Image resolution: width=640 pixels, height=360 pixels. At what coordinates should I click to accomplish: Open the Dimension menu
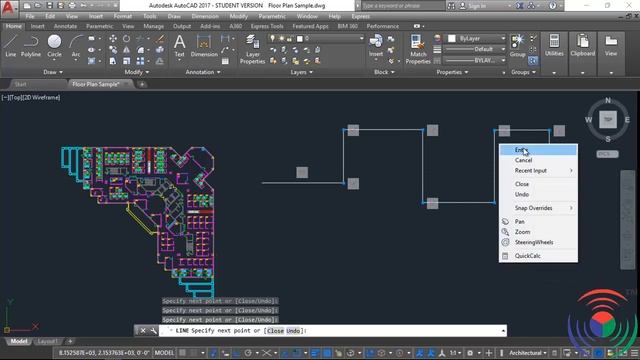tap(205, 16)
